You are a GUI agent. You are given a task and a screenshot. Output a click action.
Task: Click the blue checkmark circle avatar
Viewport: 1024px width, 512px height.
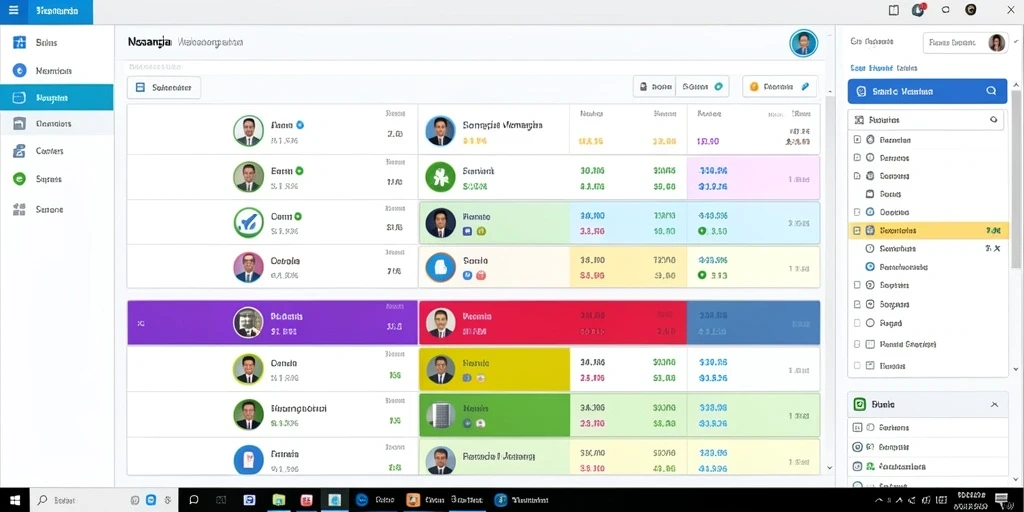coord(248,222)
